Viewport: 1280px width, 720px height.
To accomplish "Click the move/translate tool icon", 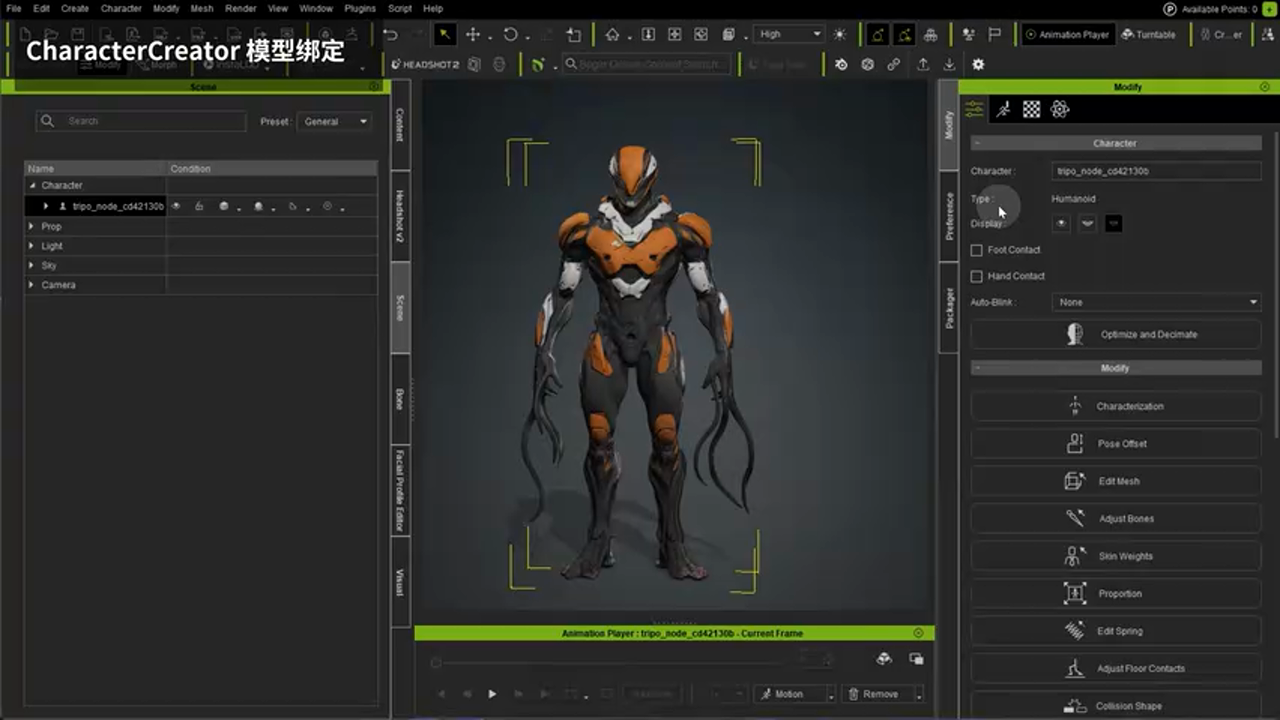I will click(473, 35).
